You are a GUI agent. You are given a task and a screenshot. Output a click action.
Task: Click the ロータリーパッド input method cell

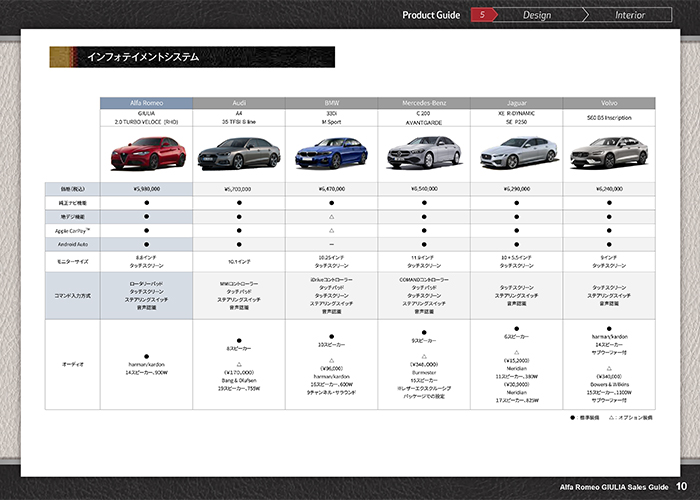point(146,296)
